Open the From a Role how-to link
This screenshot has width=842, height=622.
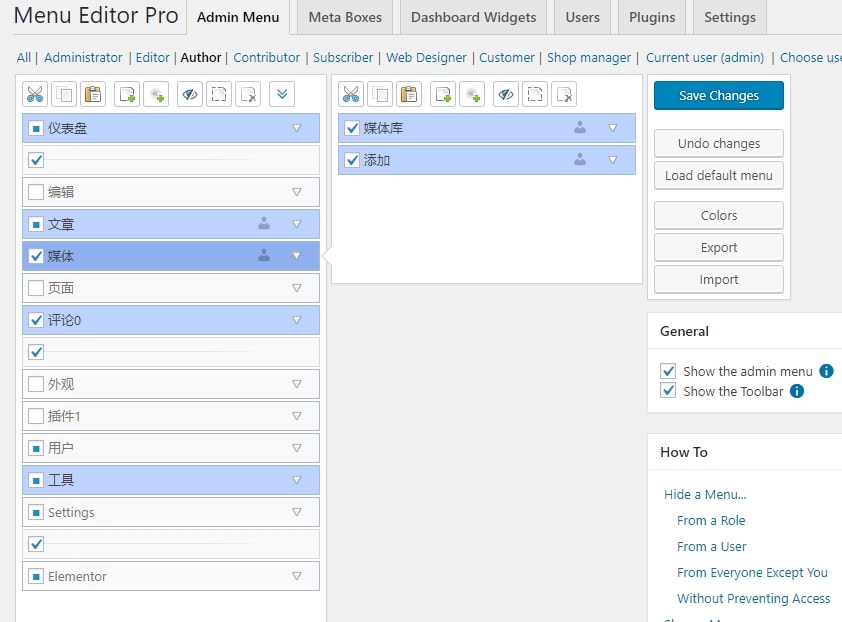(710, 520)
